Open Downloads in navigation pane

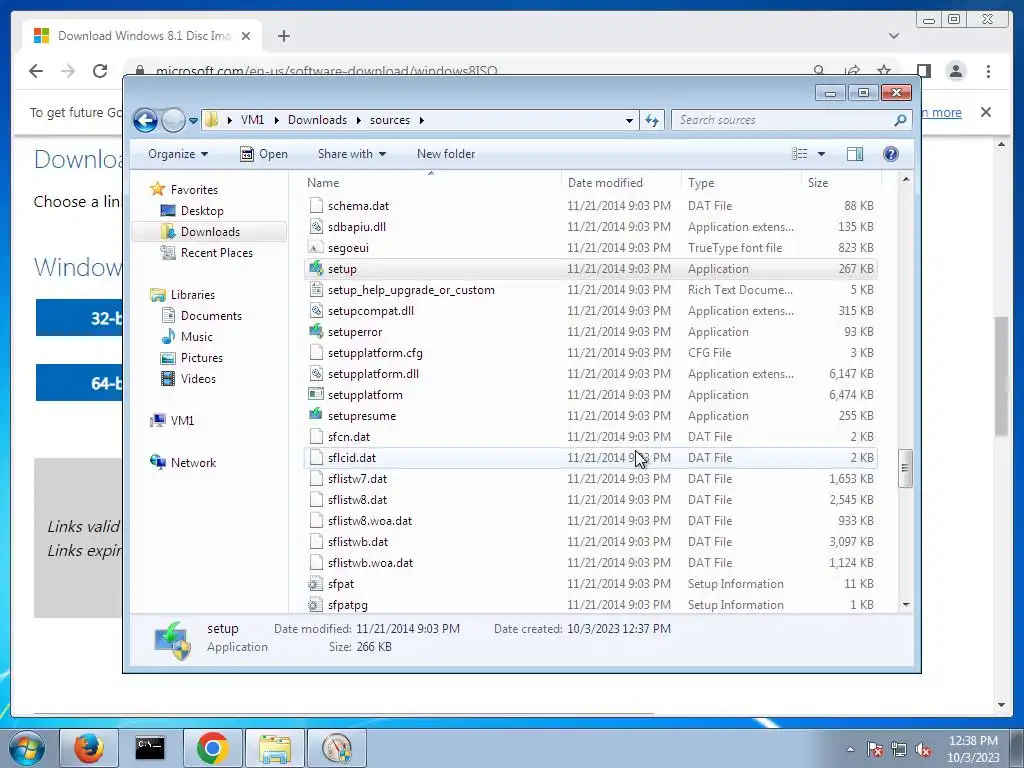(x=210, y=232)
